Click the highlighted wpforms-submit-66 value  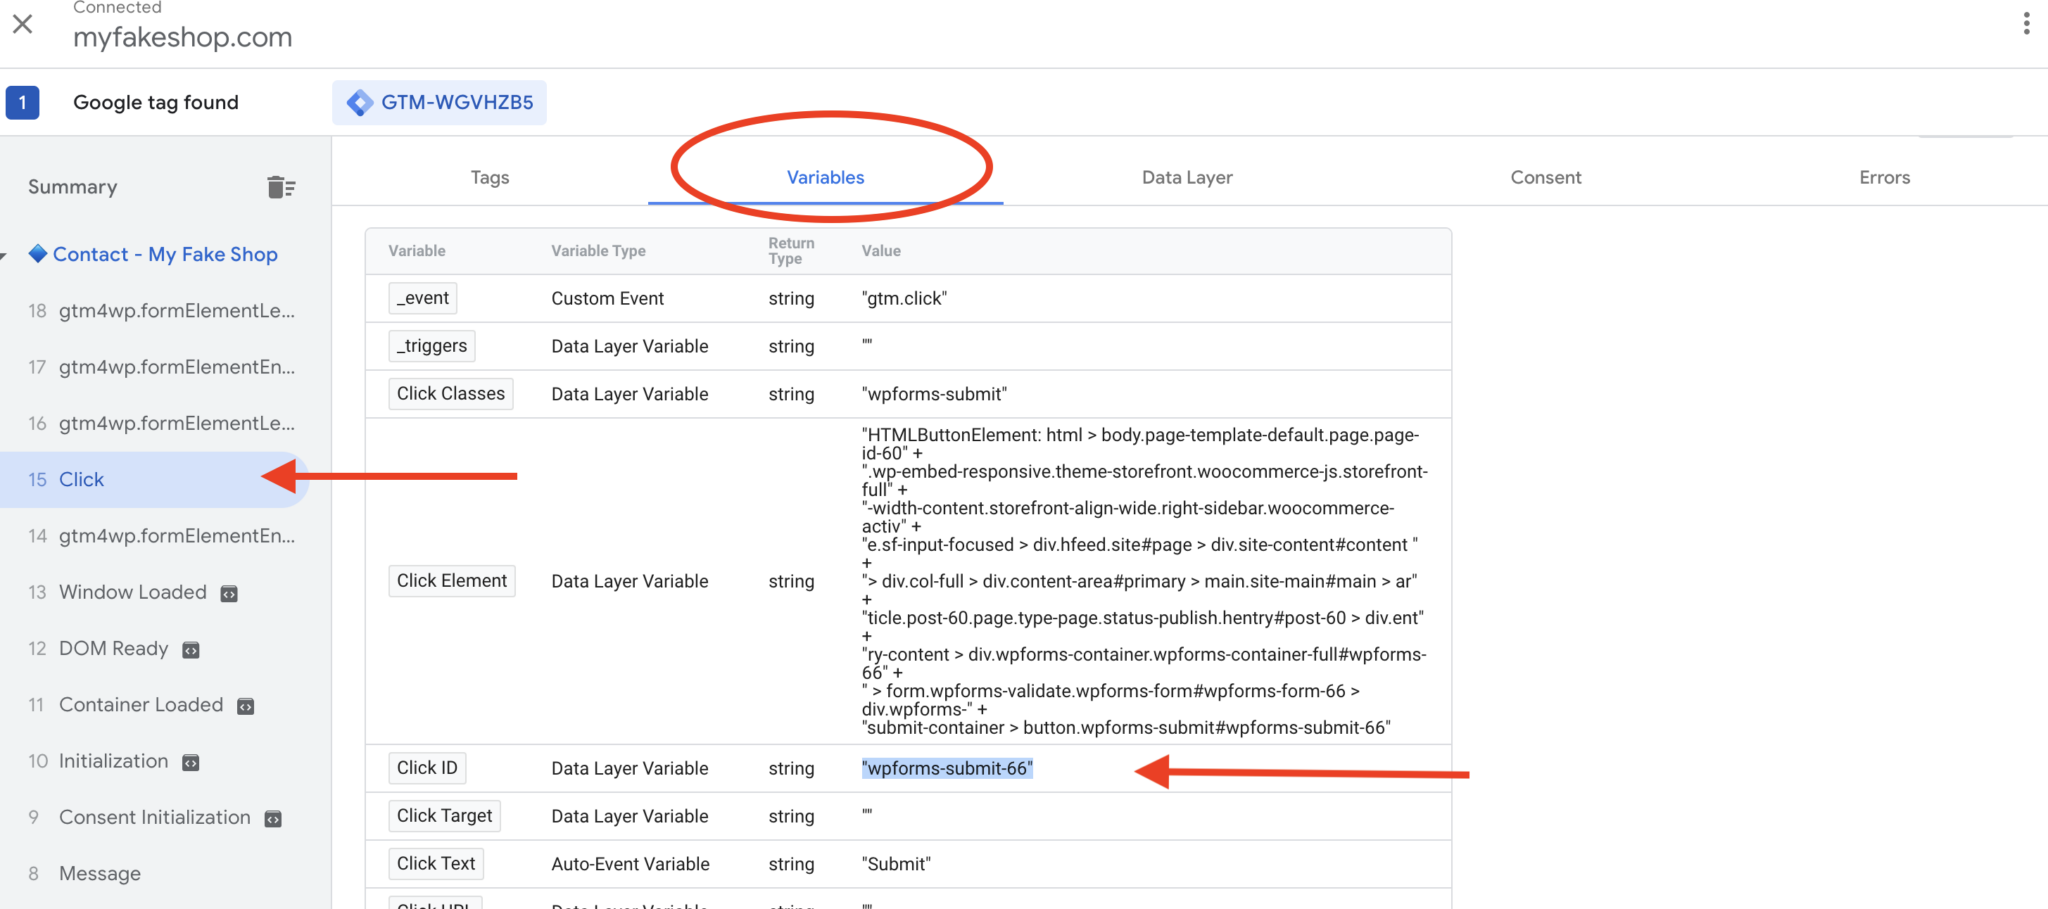946,768
